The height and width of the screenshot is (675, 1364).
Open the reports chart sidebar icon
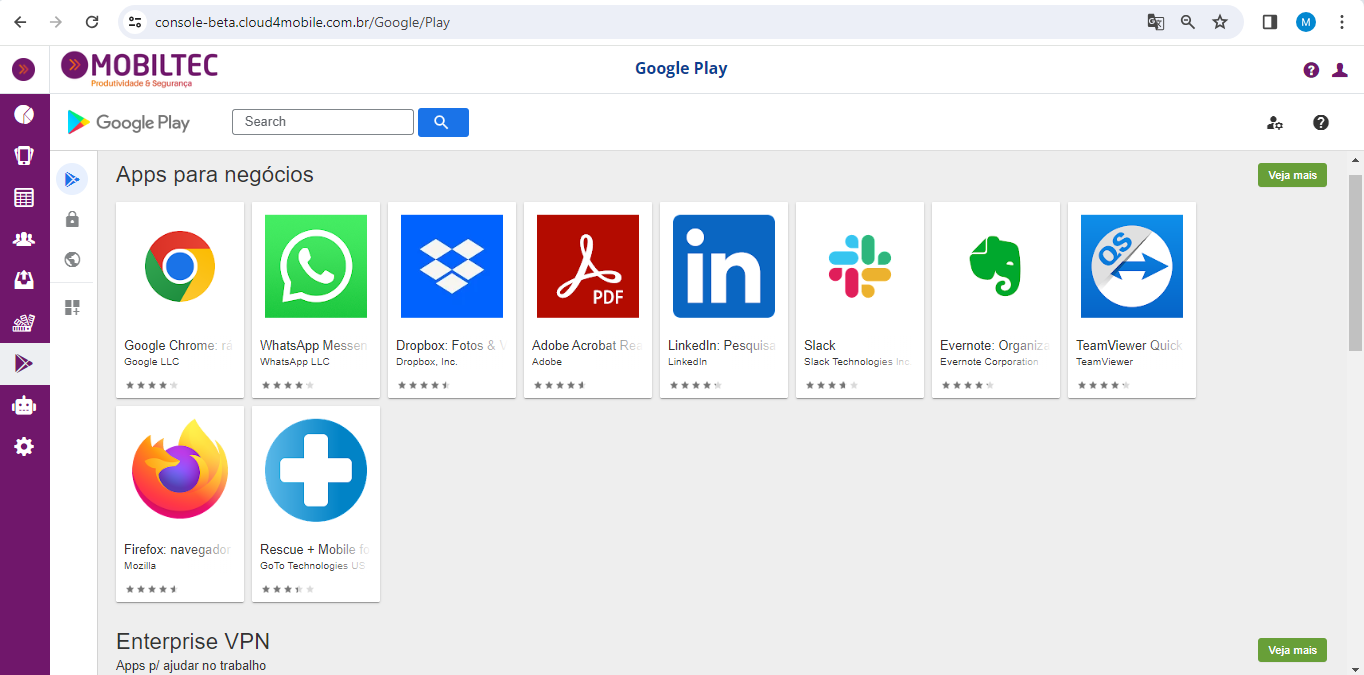coord(24,322)
